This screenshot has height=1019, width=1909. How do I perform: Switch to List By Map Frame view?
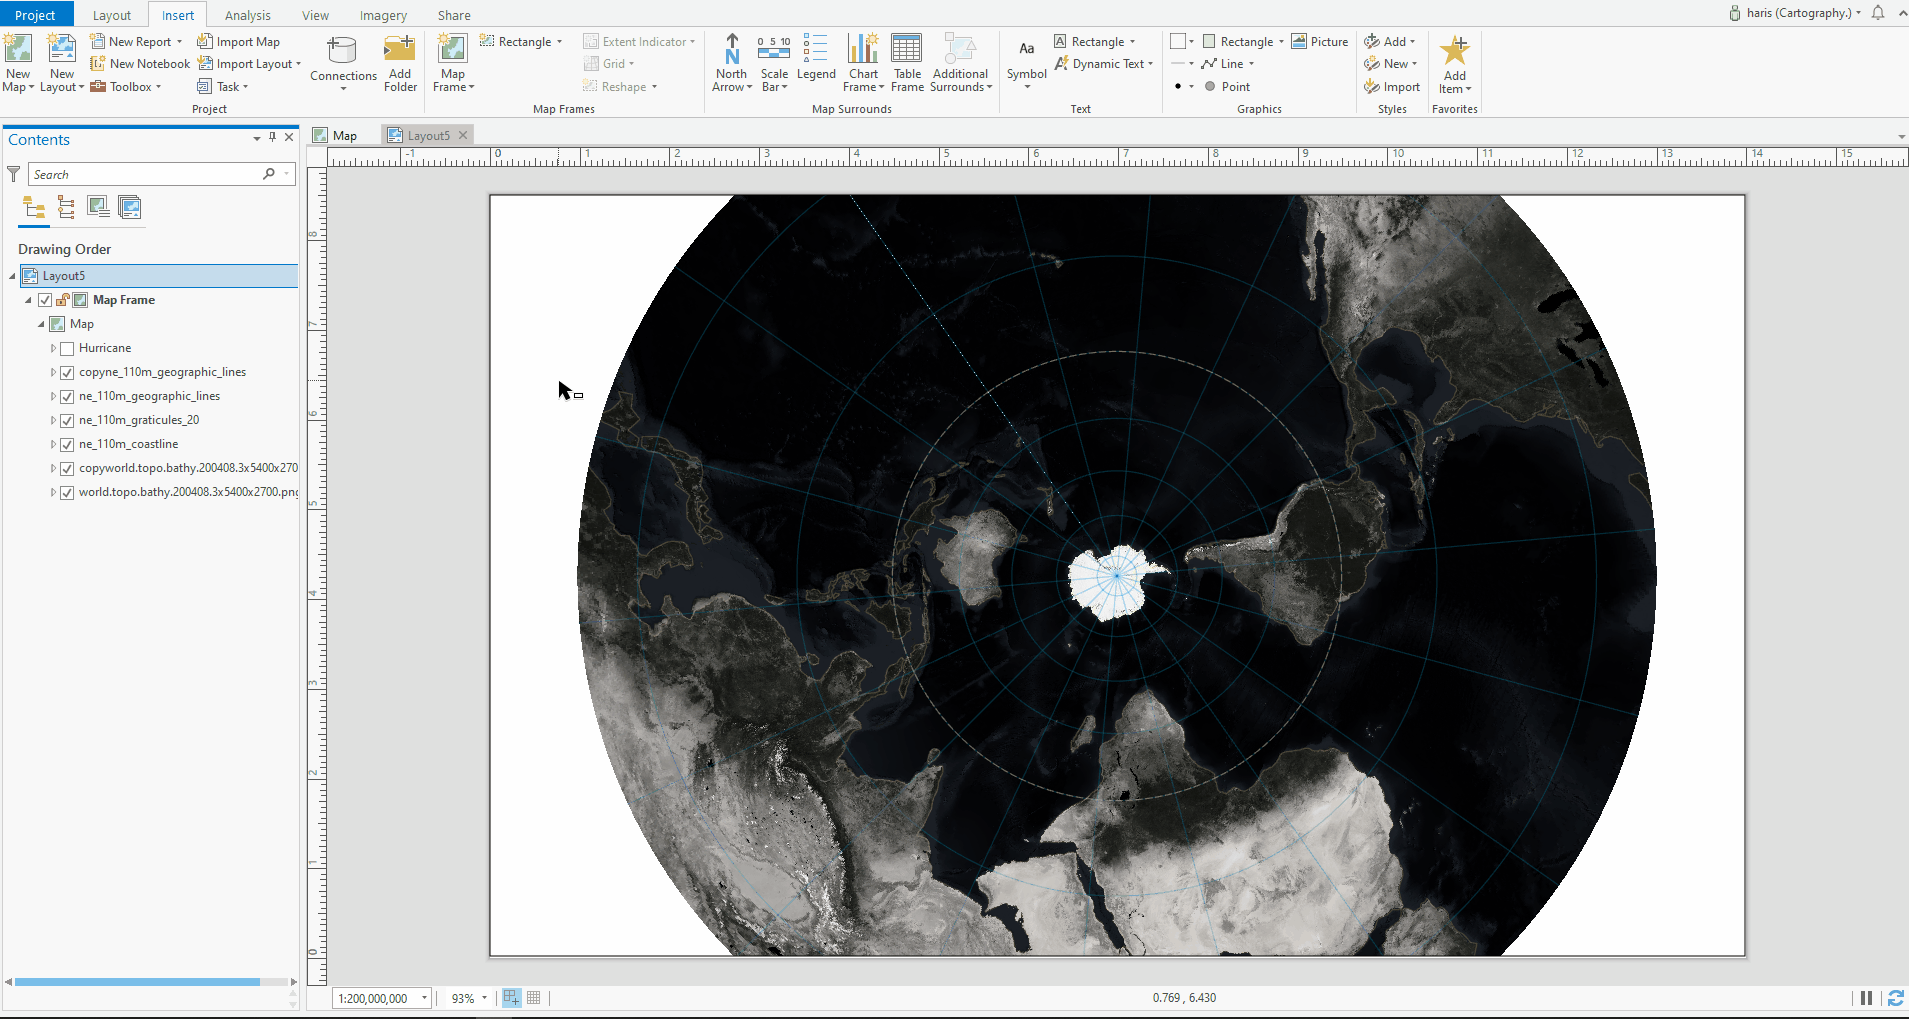coord(98,207)
